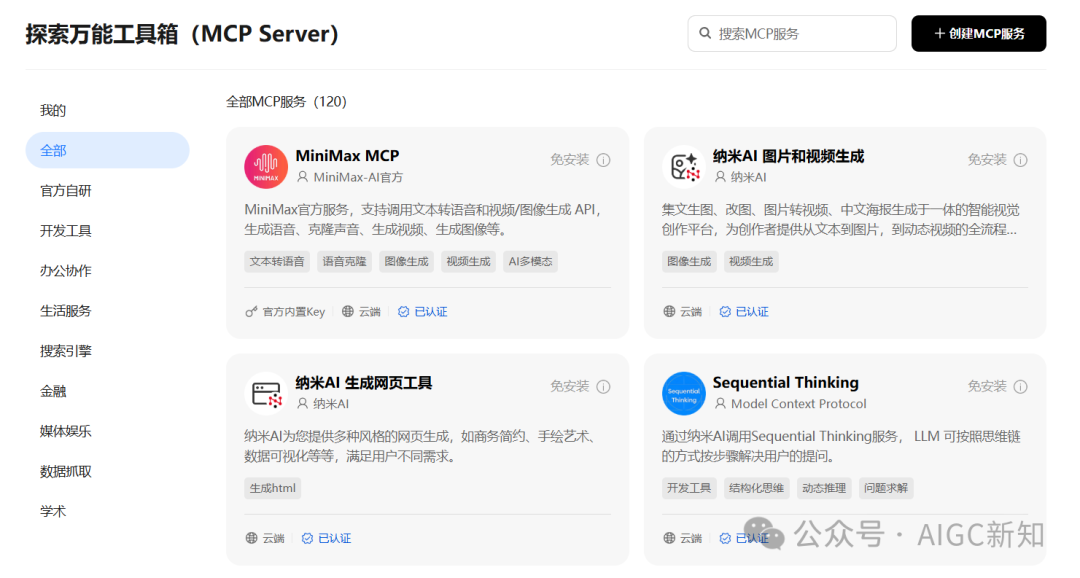Image resolution: width=1080 pixels, height=578 pixels.
Task: Switch to the 办公协作 category
Action: [107, 271]
